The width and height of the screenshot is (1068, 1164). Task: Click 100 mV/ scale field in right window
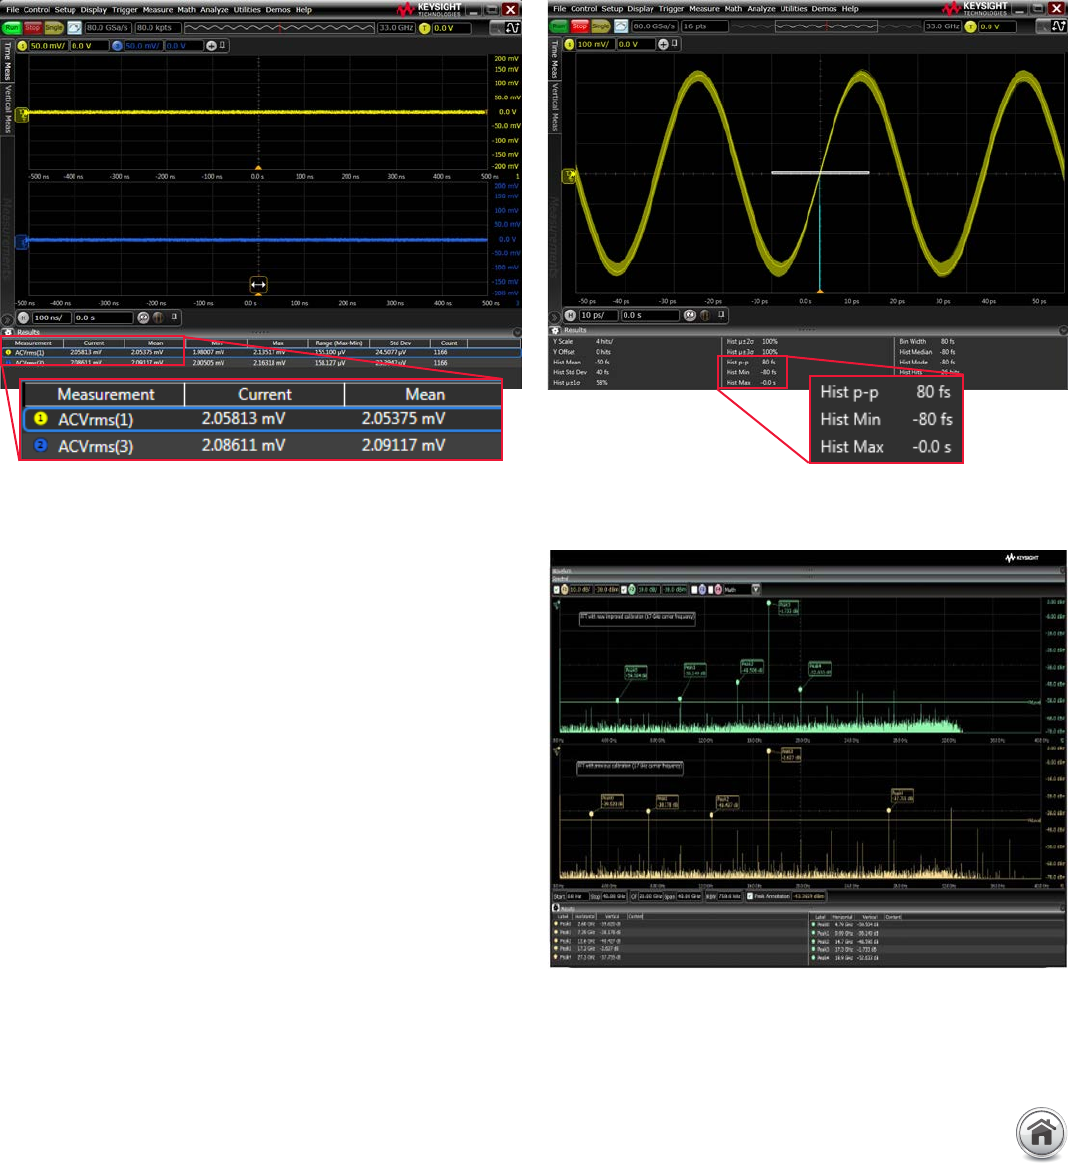[594, 45]
